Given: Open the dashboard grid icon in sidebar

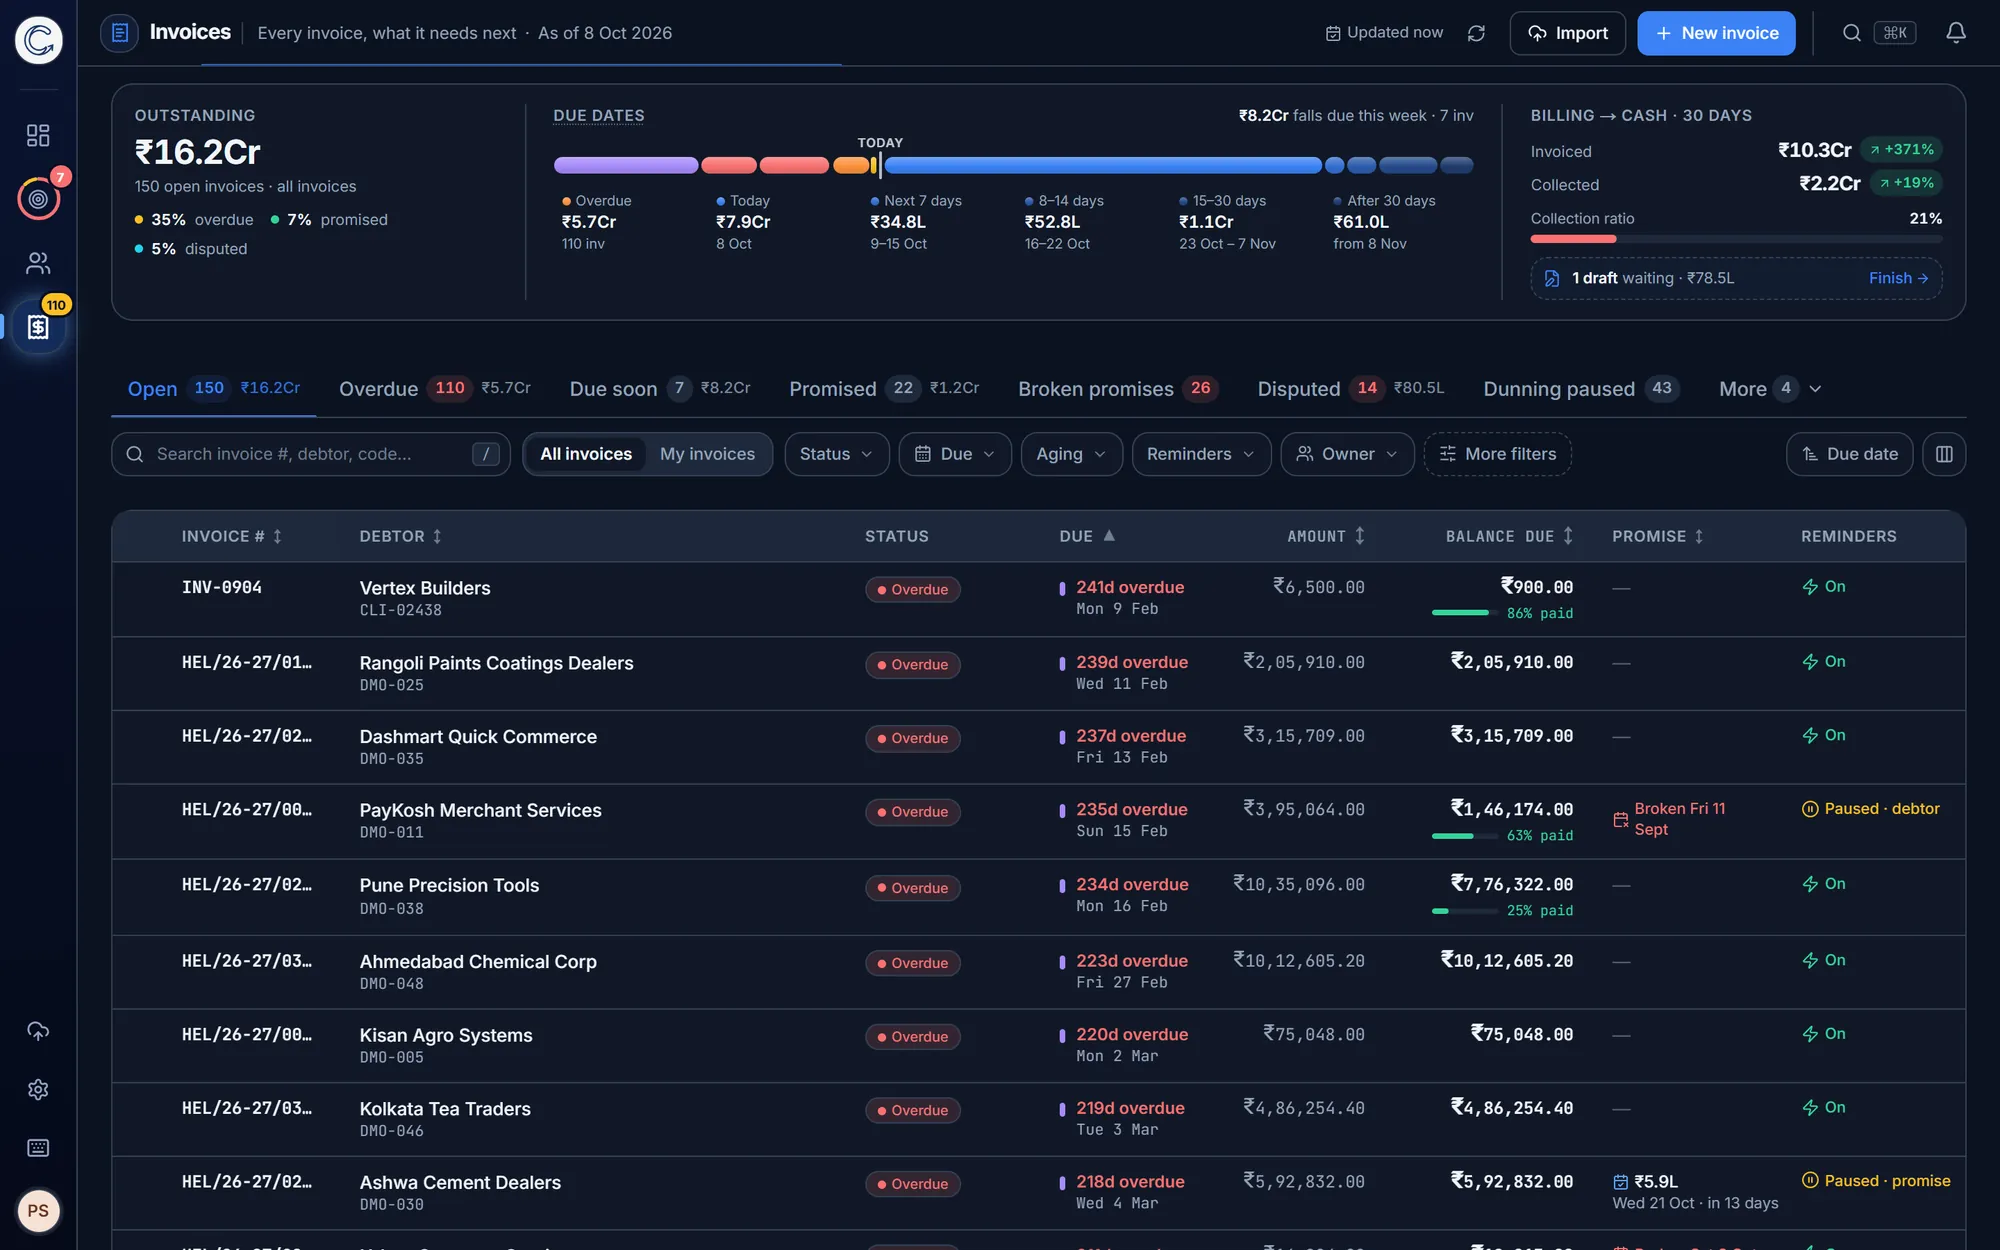Looking at the screenshot, I should point(38,135).
